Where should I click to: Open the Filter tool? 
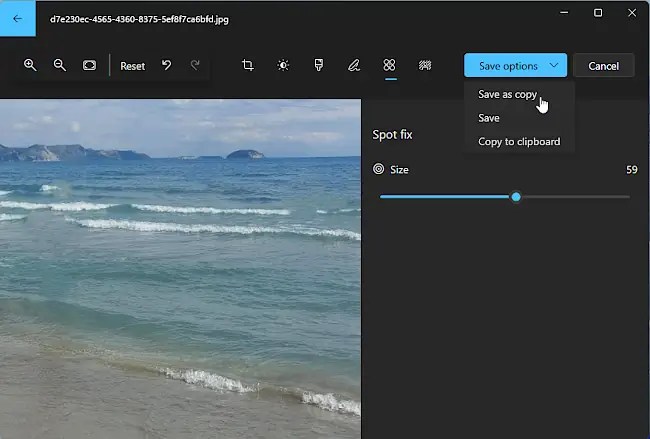(319, 65)
